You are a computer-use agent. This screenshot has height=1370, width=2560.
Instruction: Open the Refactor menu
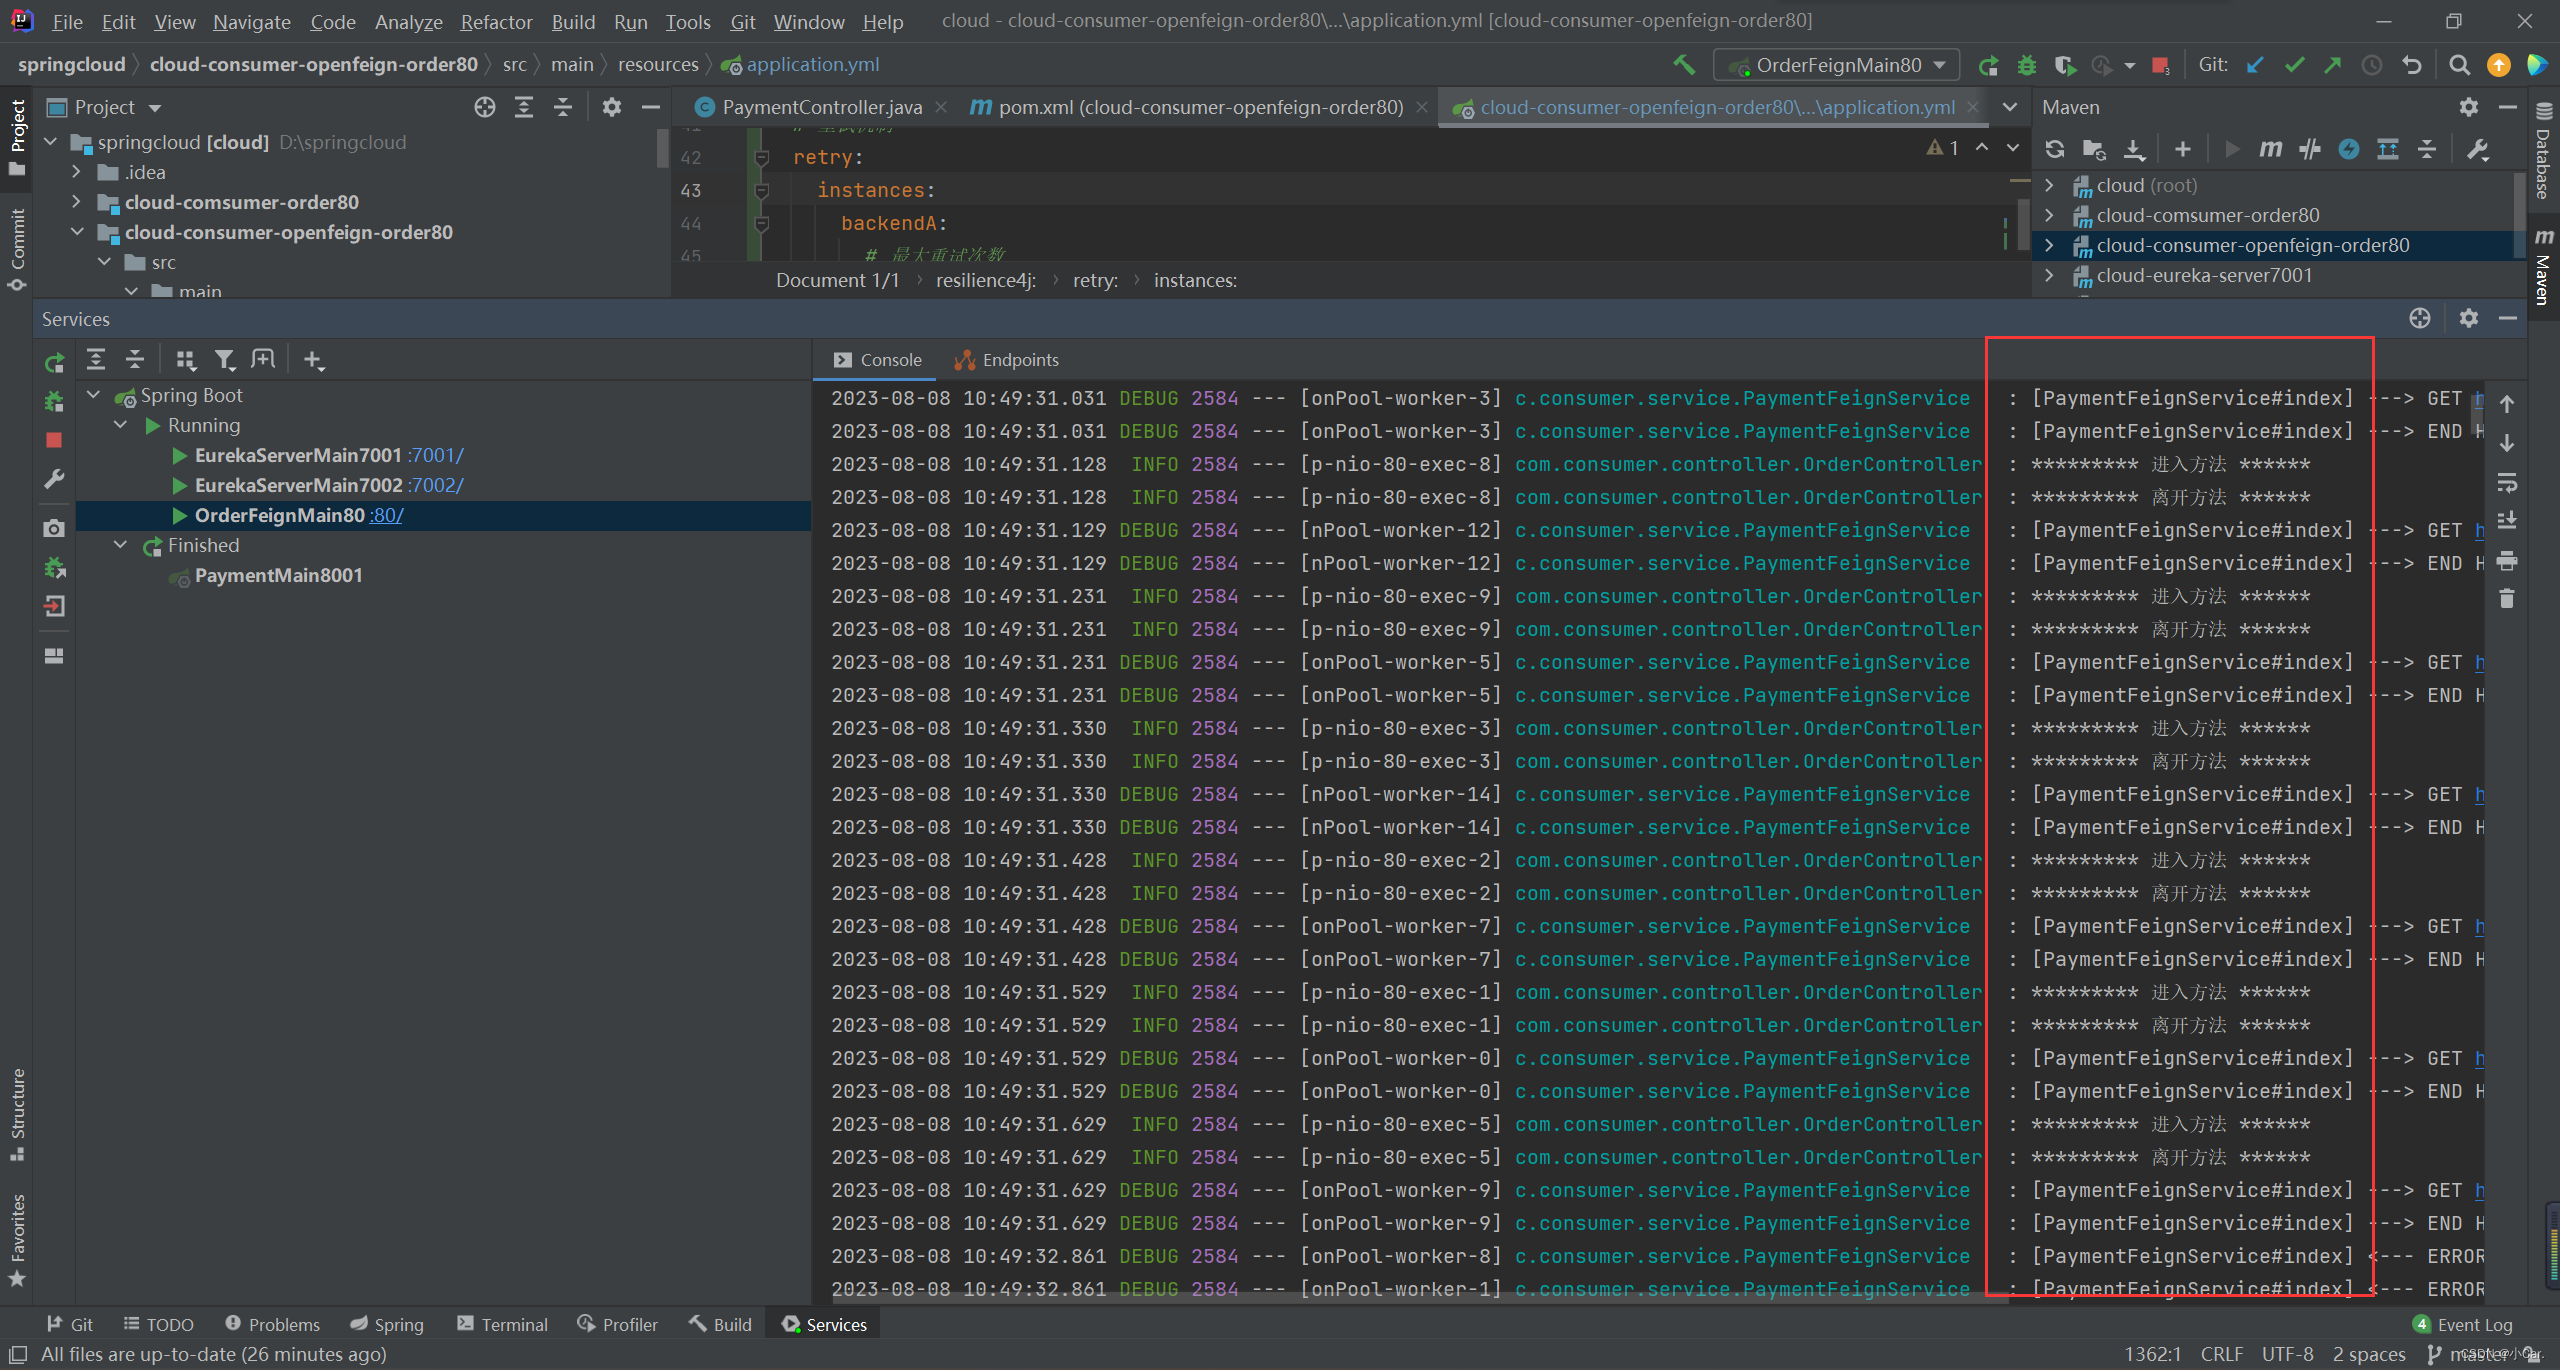[x=496, y=21]
